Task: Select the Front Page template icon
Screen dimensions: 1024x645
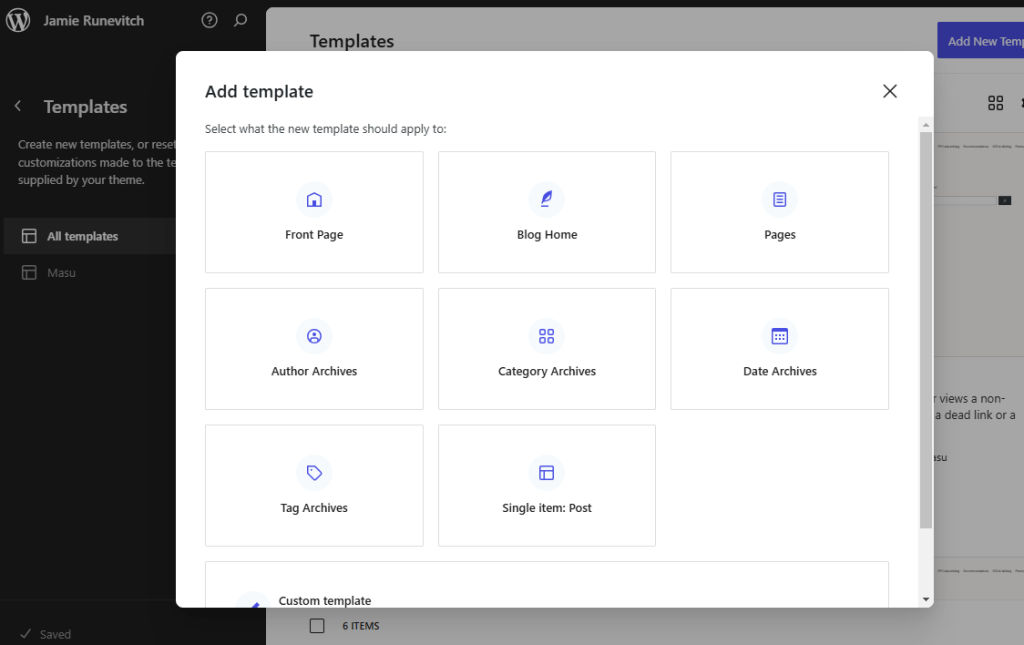Action: (x=314, y=199)
